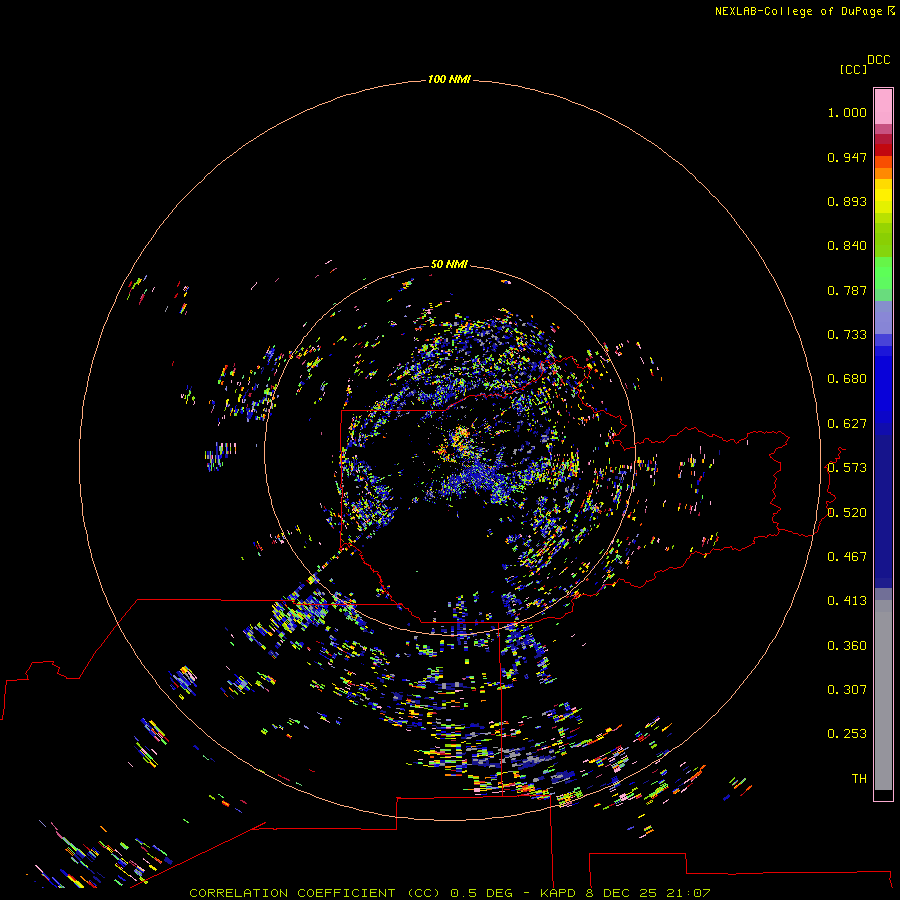Image resolution: width=900 pixels, height=900 pixels.
Task: Select the 0.573 legend value
Action: pyautogui.click(x=847, y=468)
